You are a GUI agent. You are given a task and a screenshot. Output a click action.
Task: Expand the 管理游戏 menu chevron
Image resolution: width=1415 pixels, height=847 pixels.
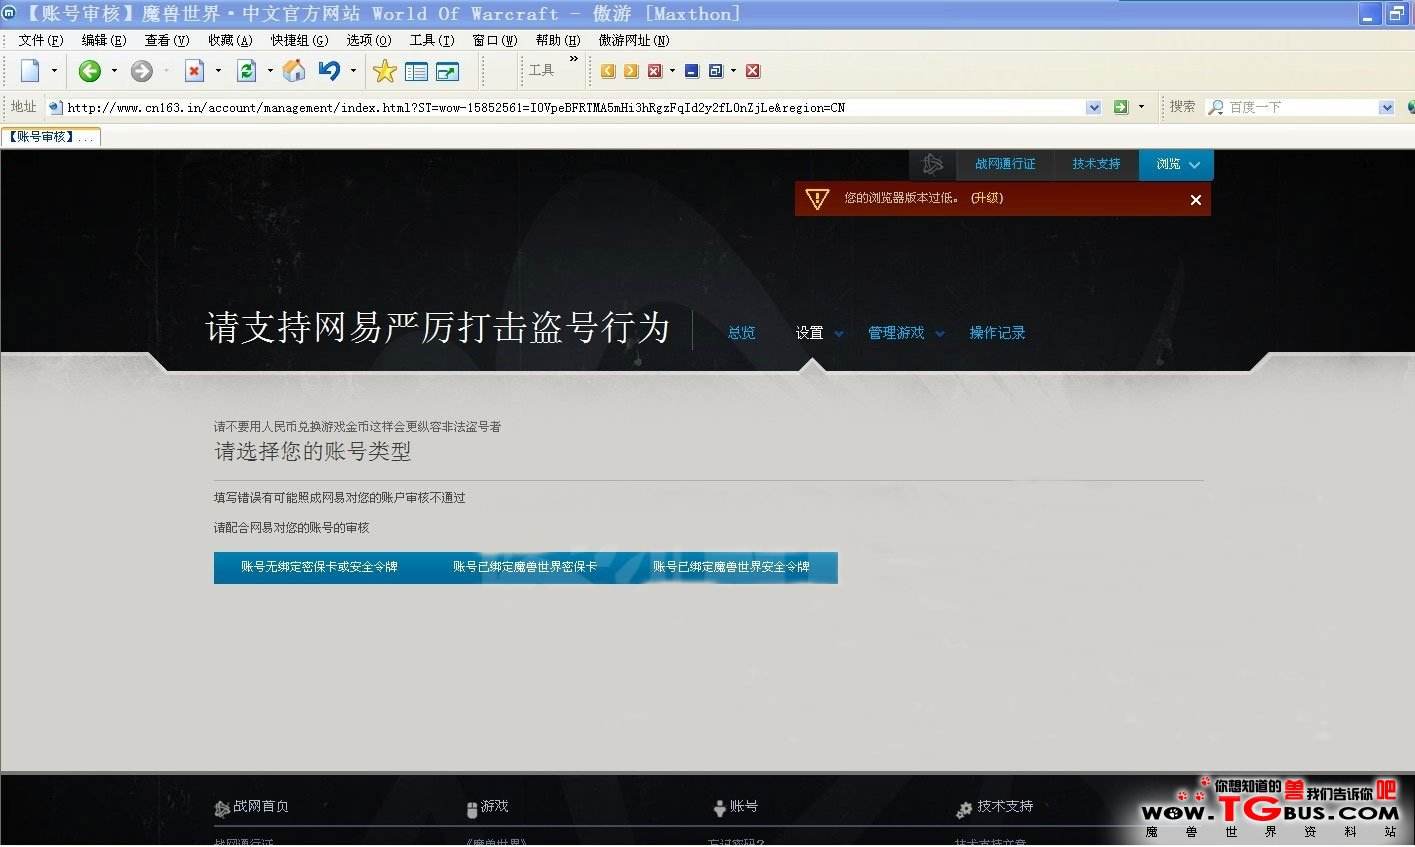pos(940,334)
